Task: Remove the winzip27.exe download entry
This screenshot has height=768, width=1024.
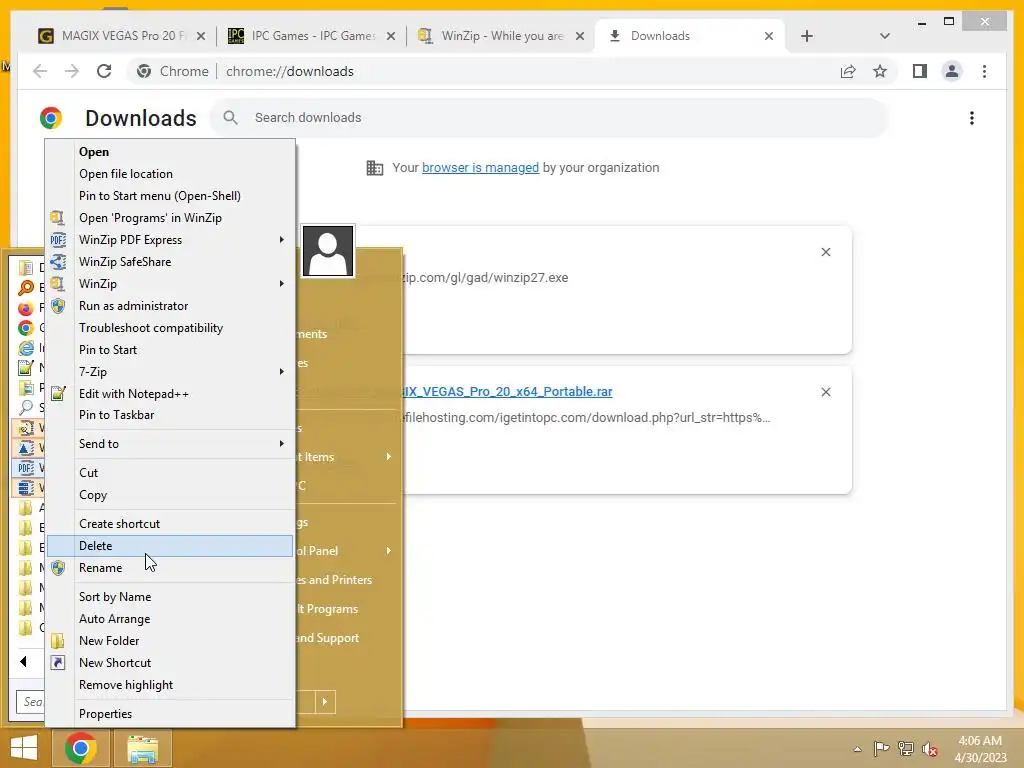Action: [x=825, y=252]
